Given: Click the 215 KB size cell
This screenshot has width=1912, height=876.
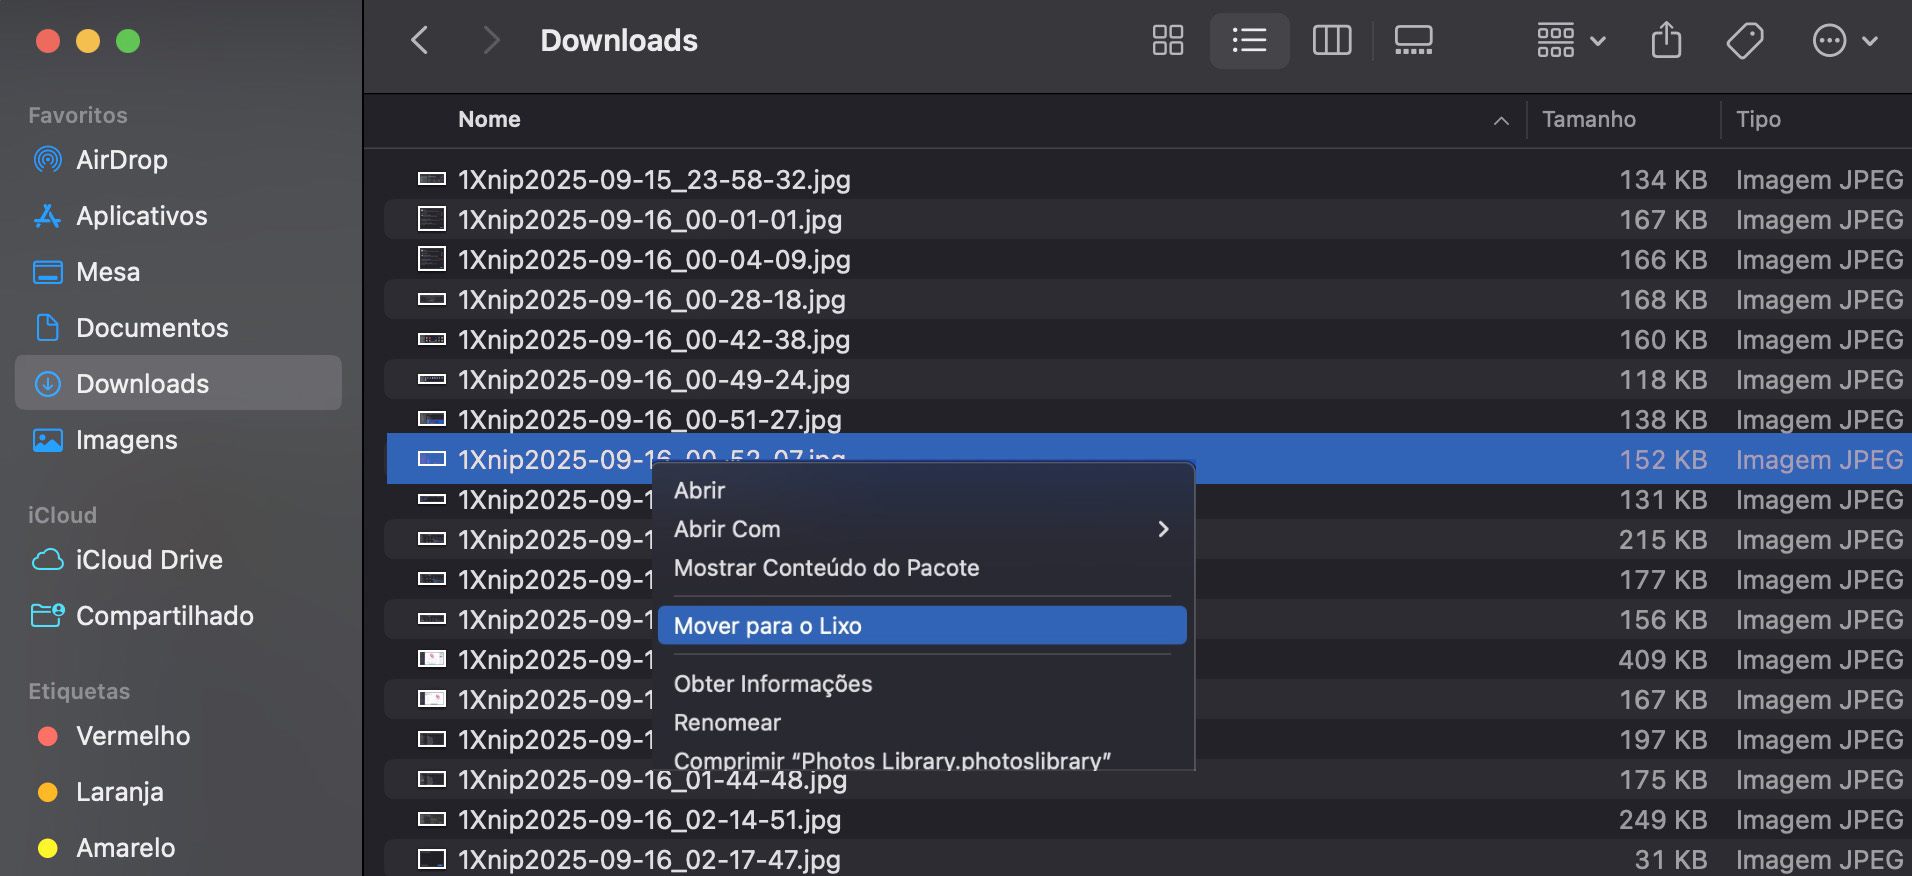Looking at the screenshot, I should click(1662, 540).
